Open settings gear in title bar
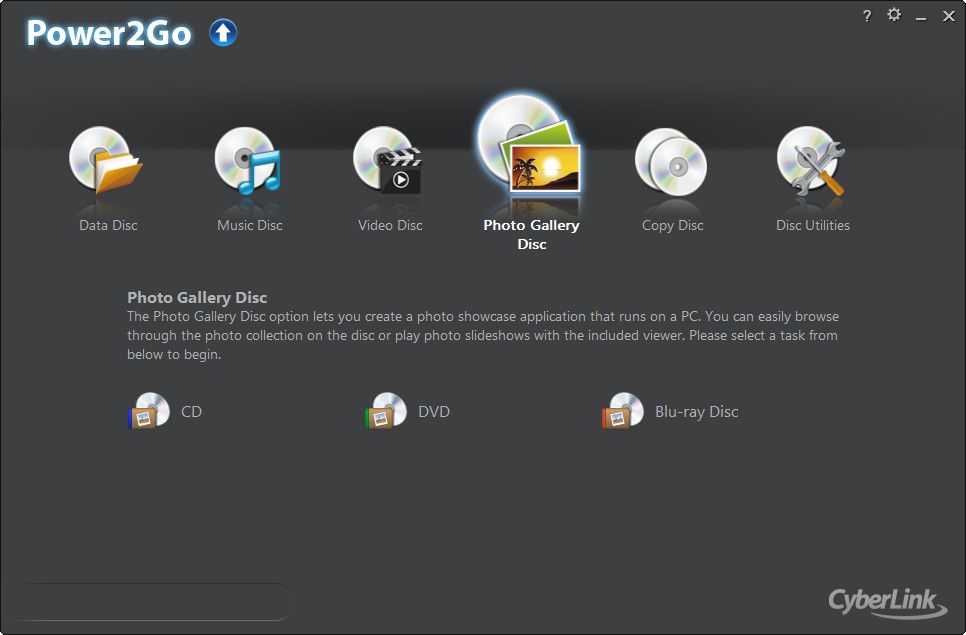966x635 pixels. click(894, 15)
